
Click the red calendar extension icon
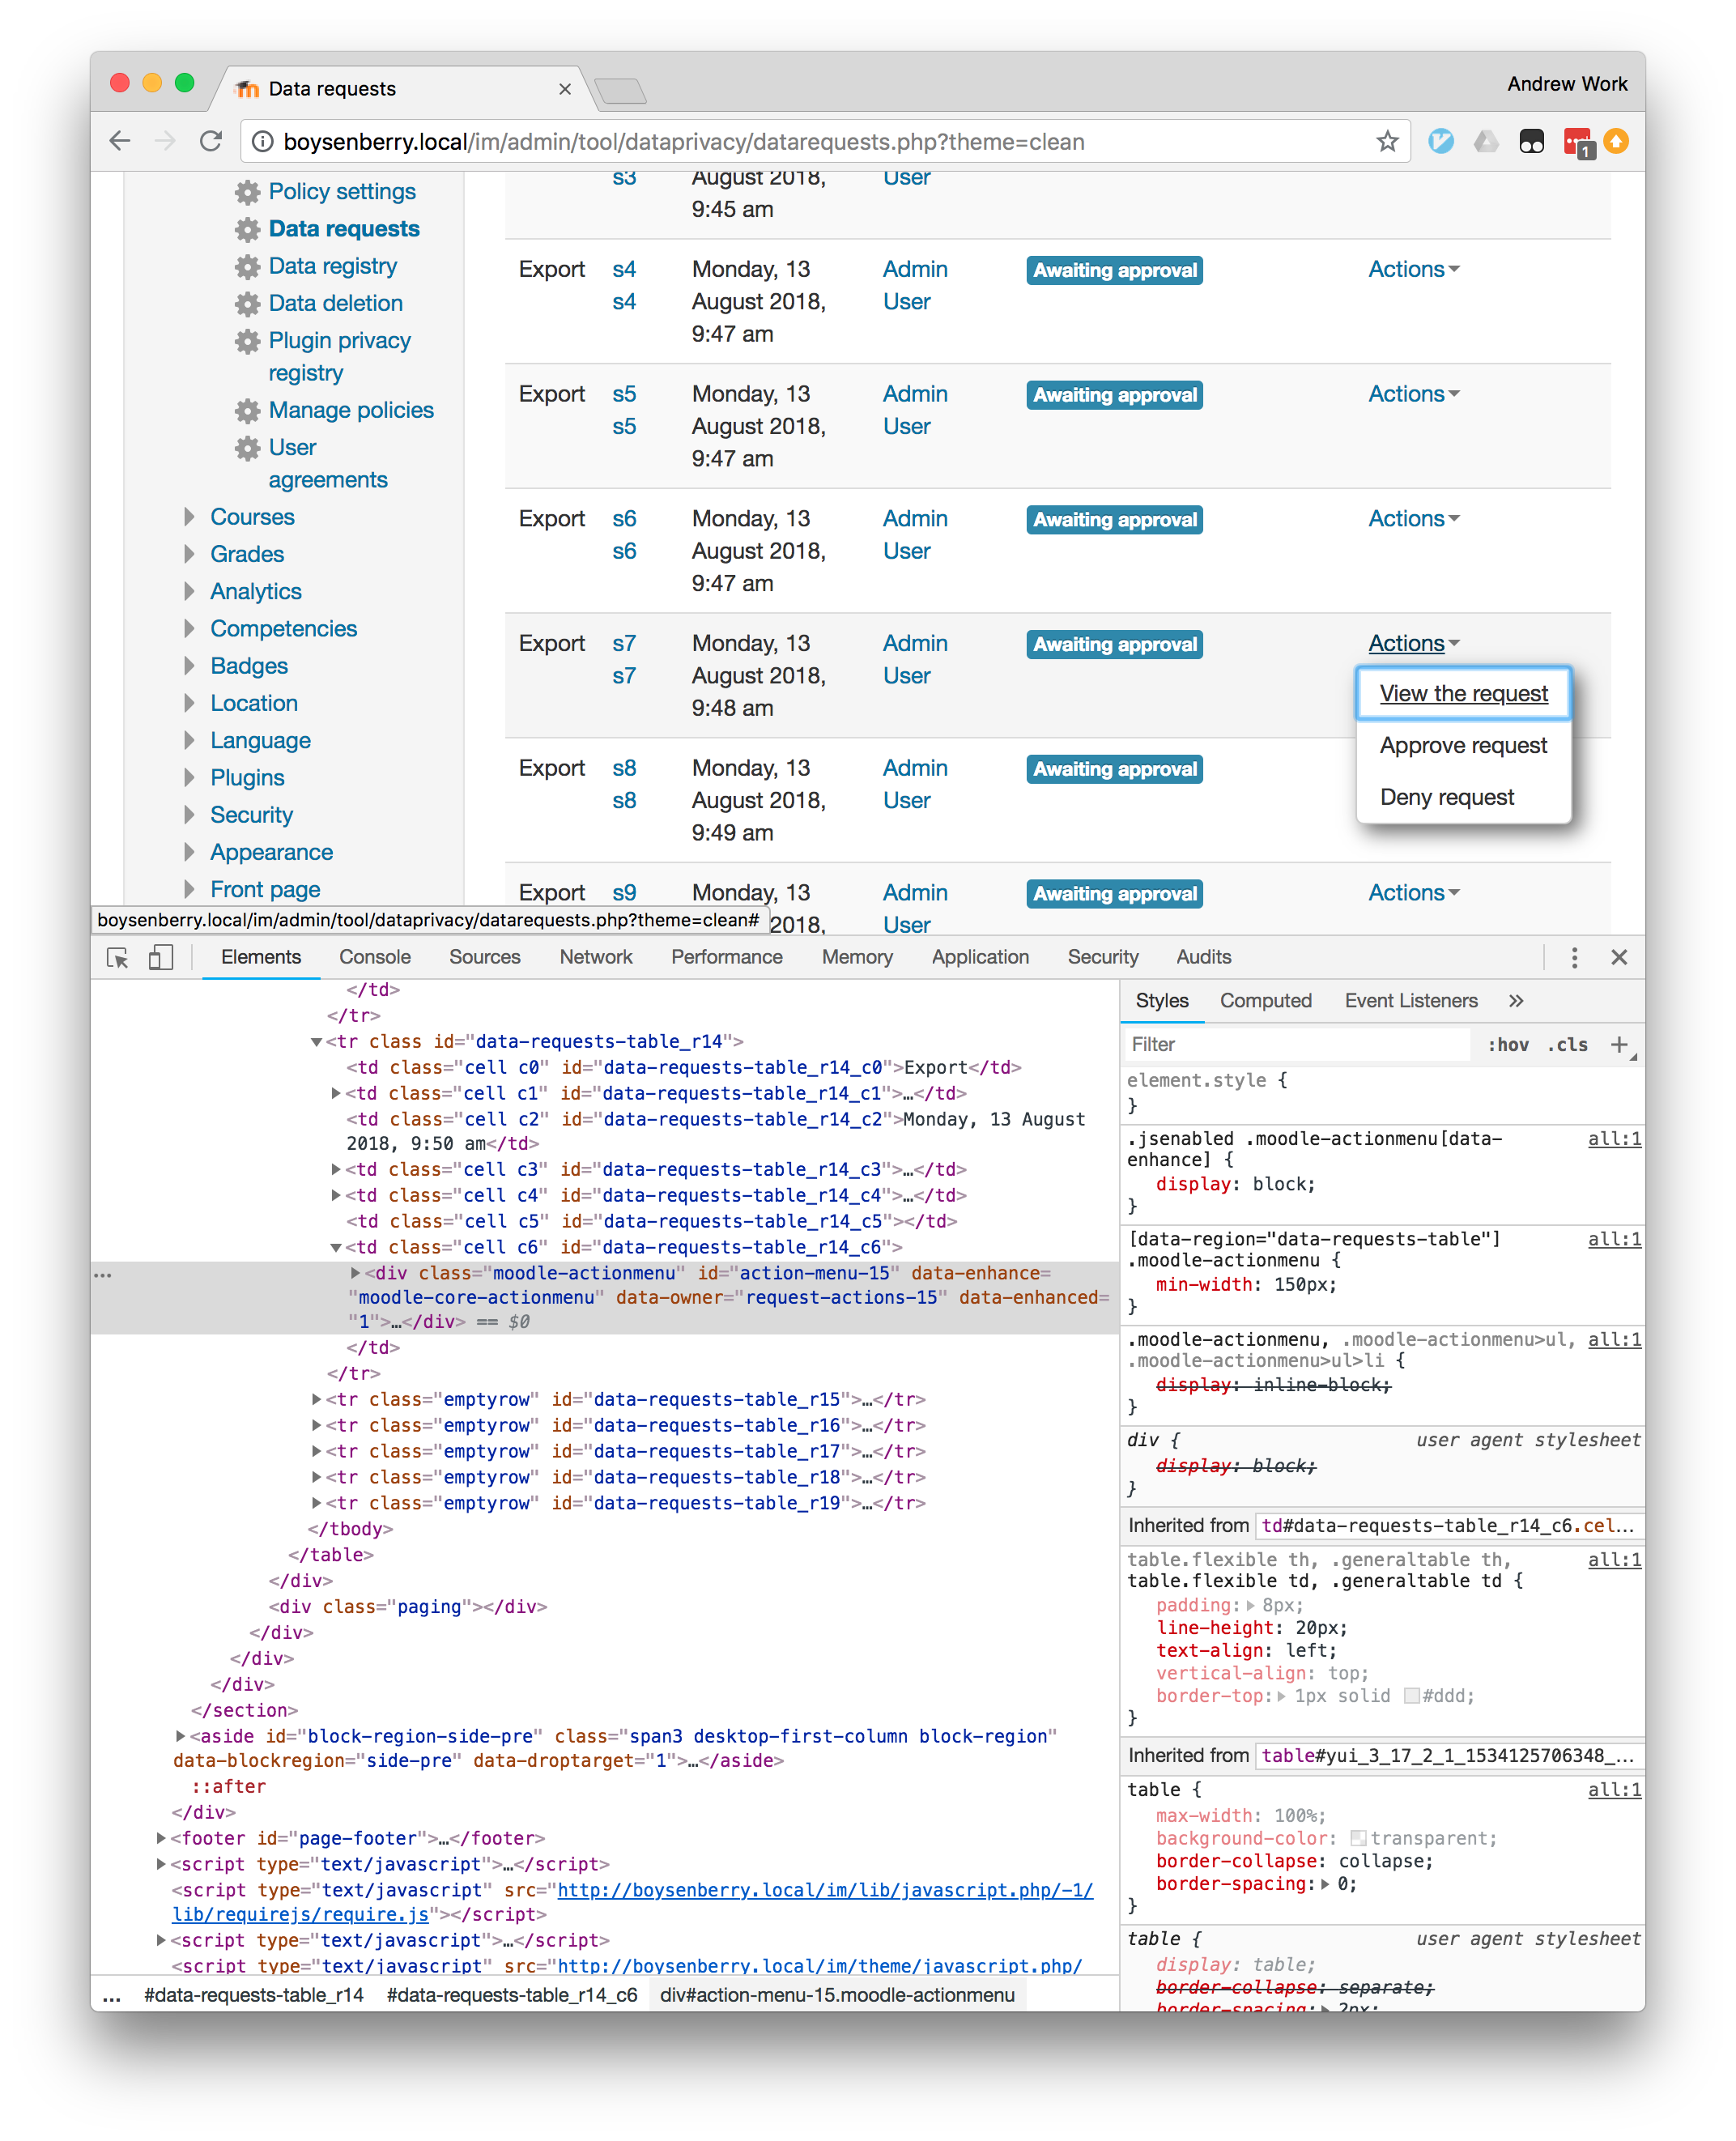point(1577,142)
